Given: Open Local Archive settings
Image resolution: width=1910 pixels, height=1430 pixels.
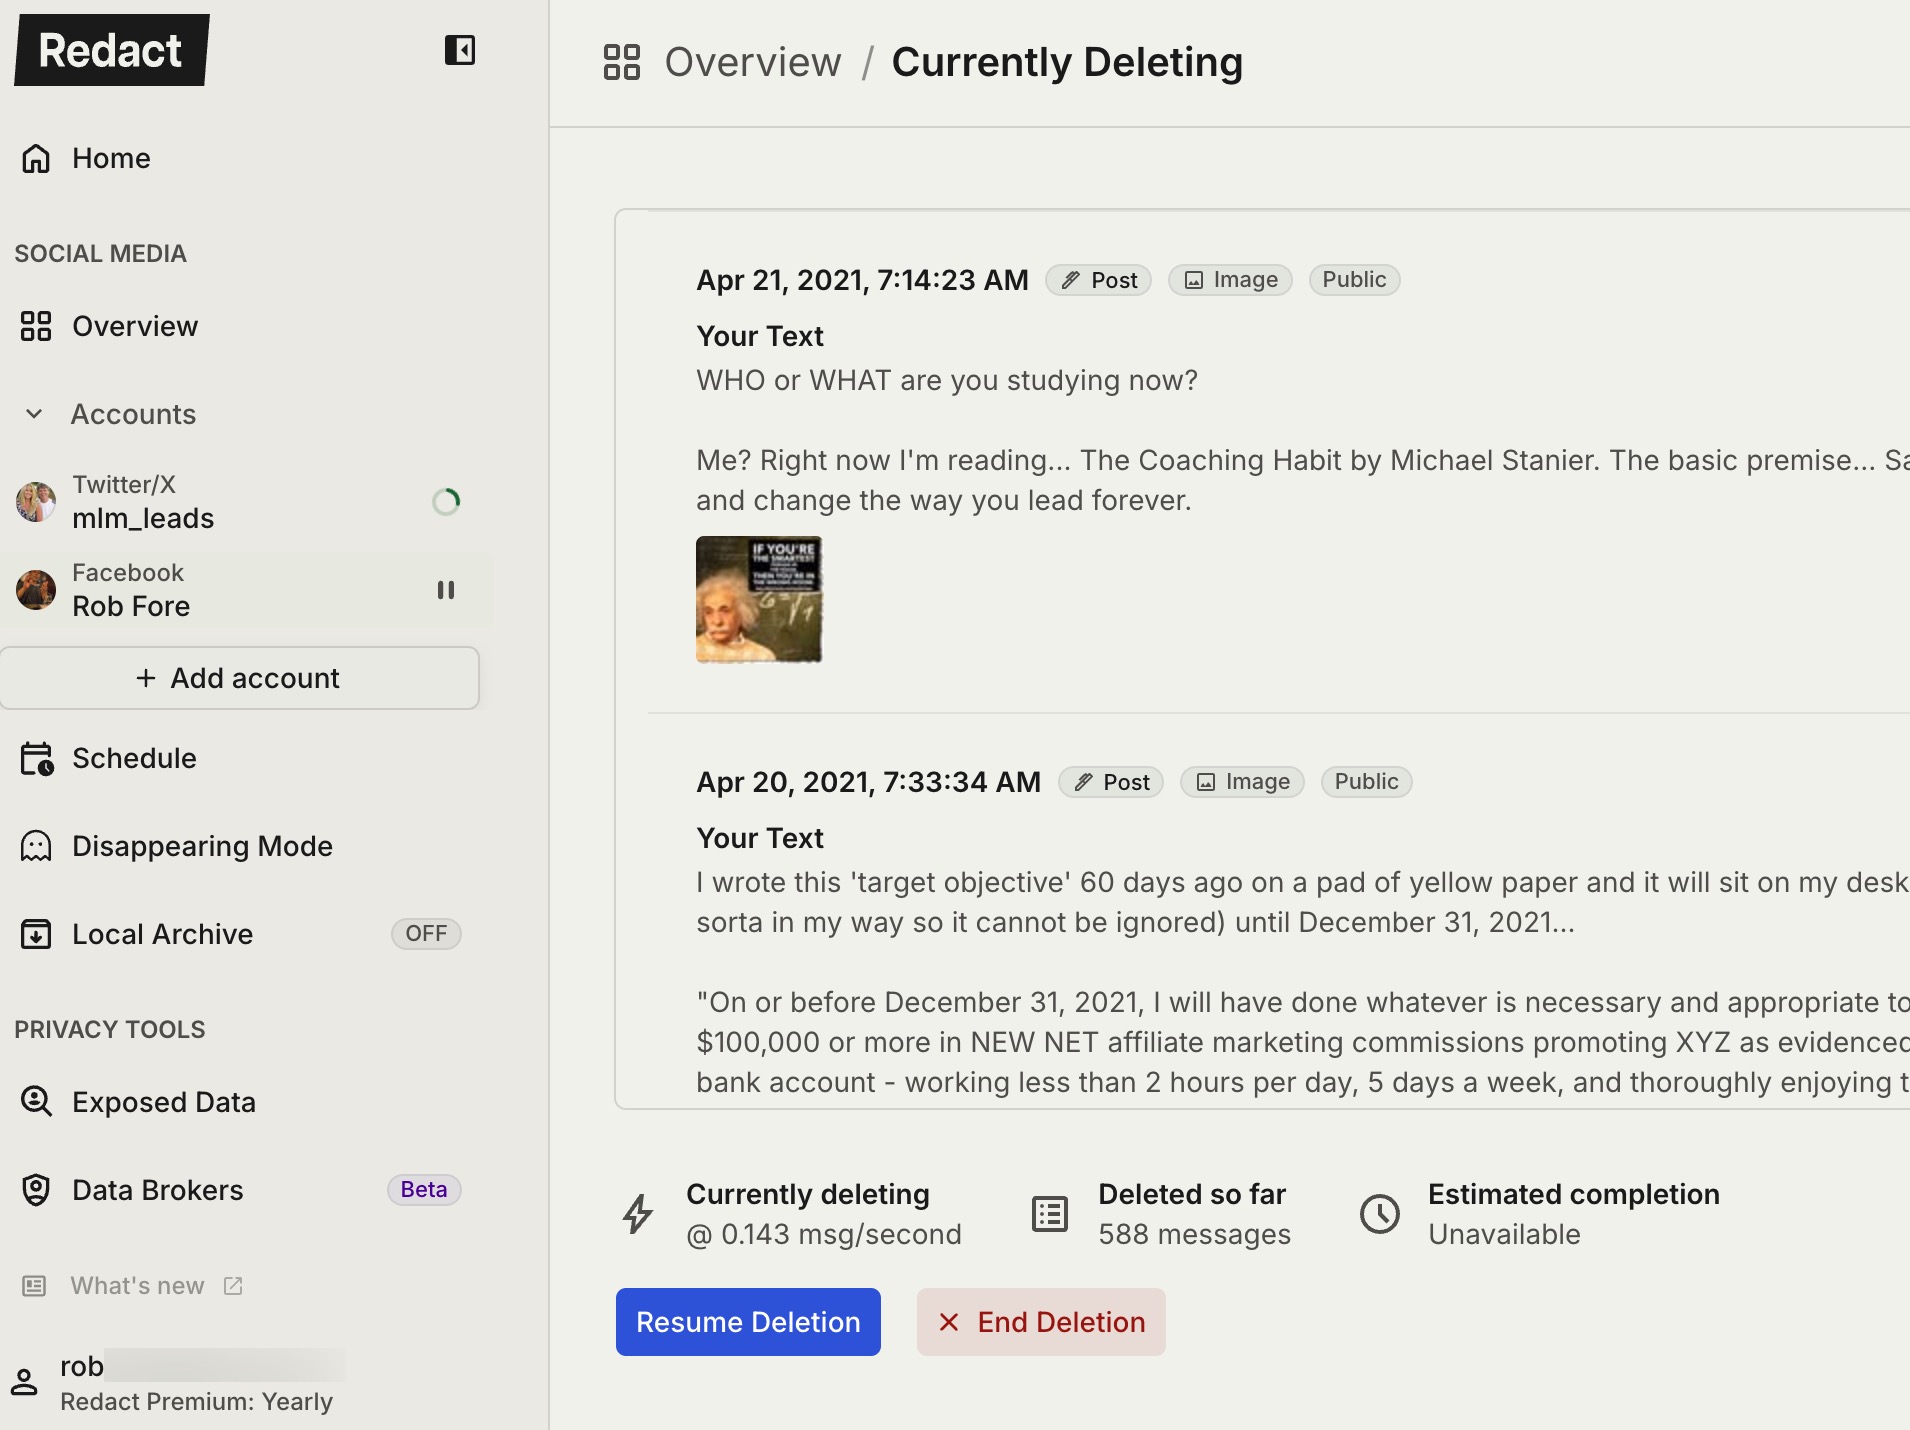Looking at the screenshot, I should tap(162, 934).
